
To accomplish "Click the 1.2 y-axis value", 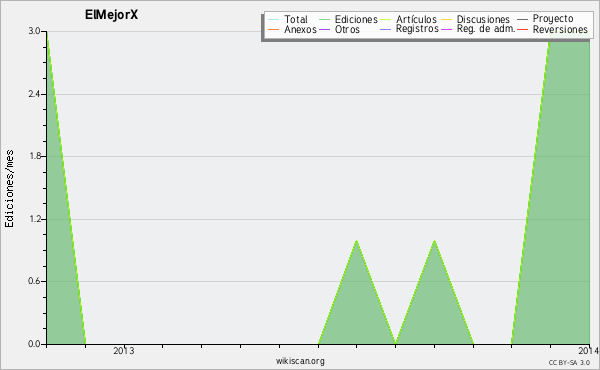I will [34, 219].
